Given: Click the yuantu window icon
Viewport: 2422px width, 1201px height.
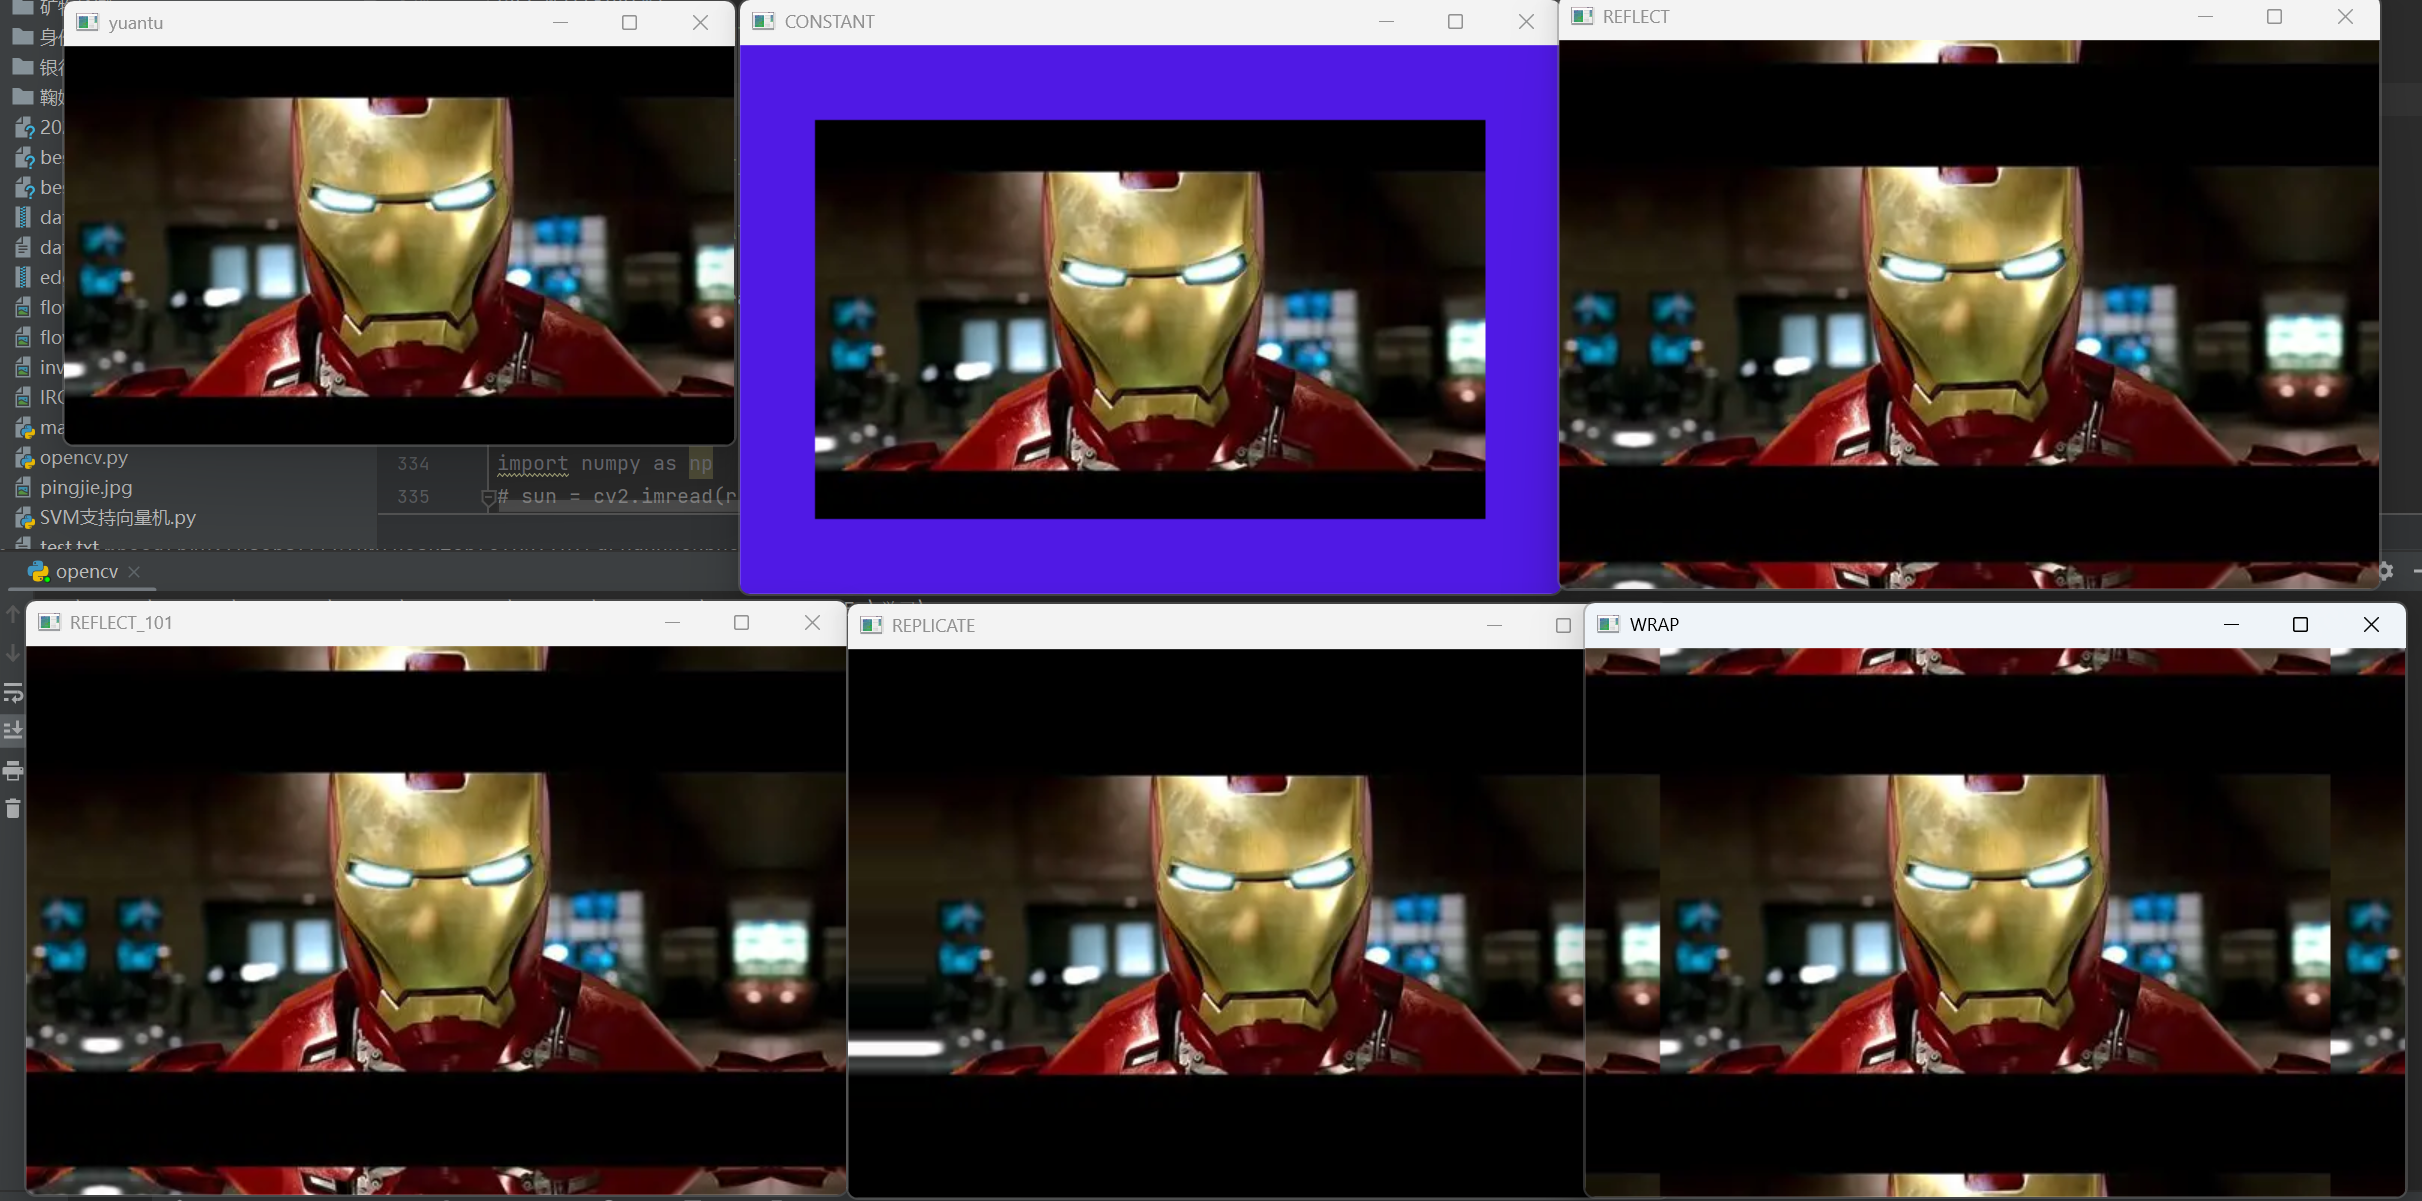Looking at the screenshot, I should tap(88, 22).
